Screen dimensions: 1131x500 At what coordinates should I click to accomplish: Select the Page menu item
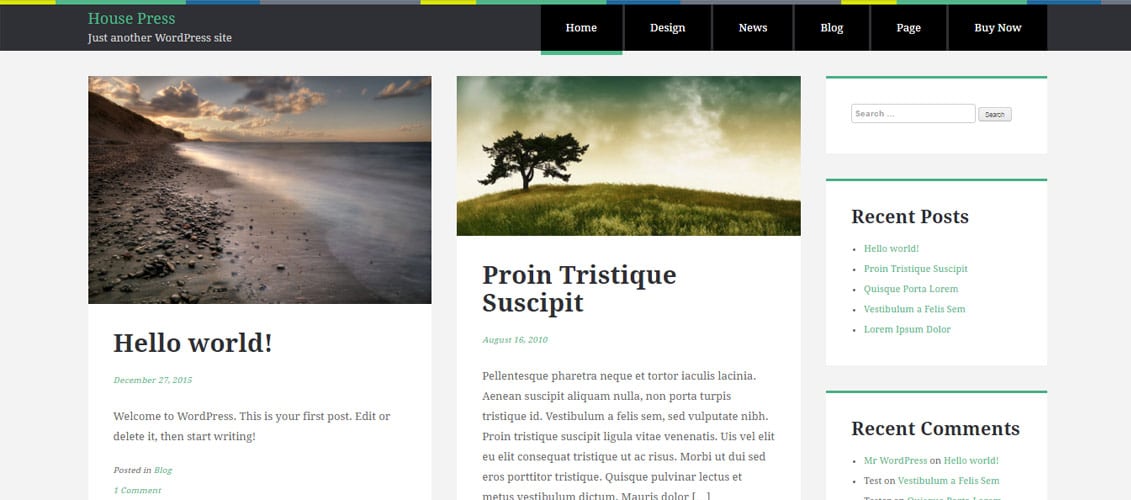(x=908, y=28)
